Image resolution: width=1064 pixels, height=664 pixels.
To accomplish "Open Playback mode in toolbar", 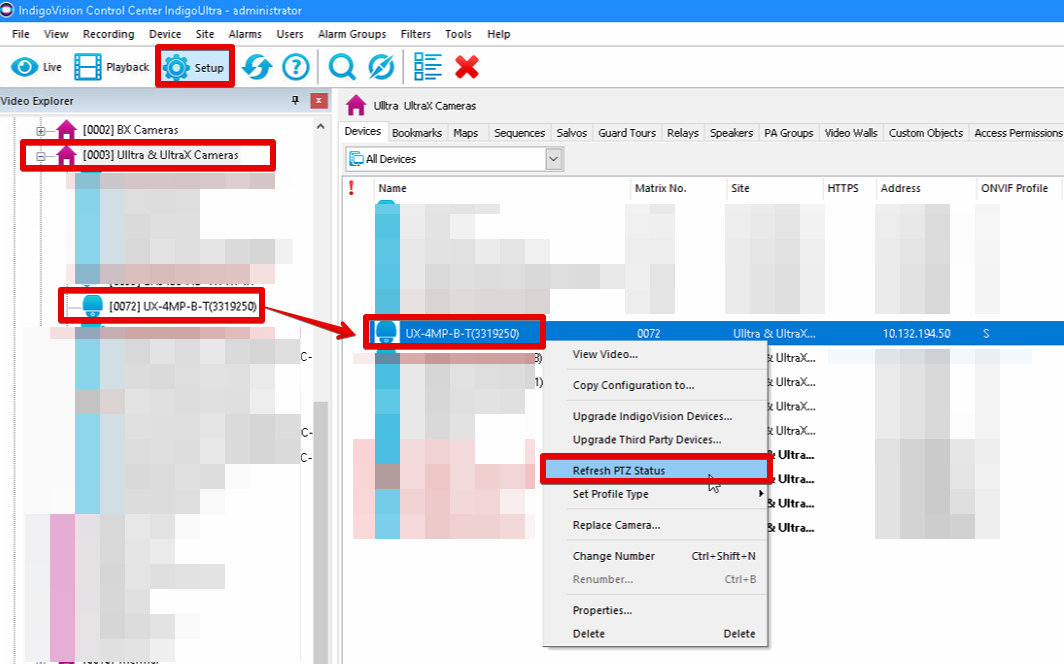I will (112, 67).
